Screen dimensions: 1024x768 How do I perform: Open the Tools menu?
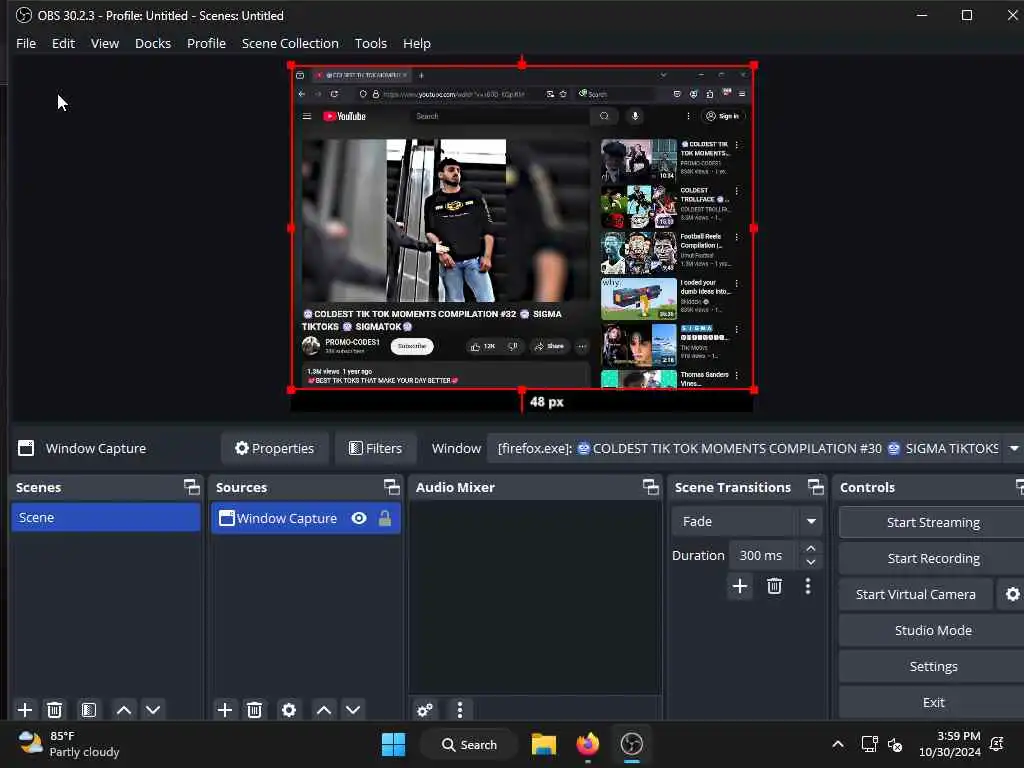(370, 43)
